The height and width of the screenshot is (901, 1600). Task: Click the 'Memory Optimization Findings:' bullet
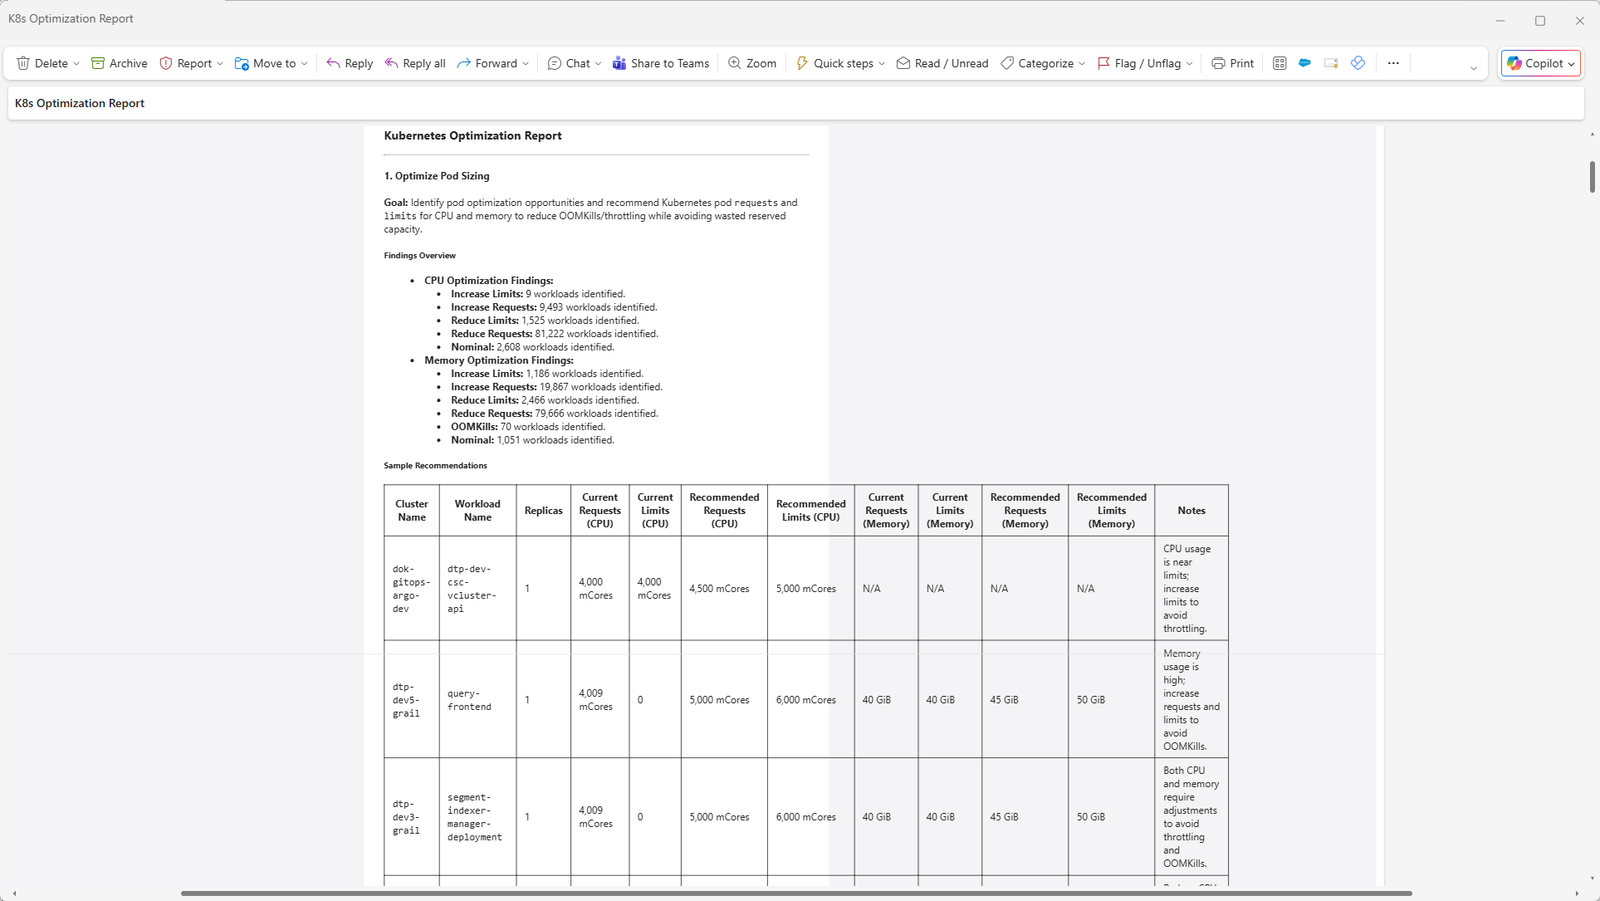coord(499,360)
